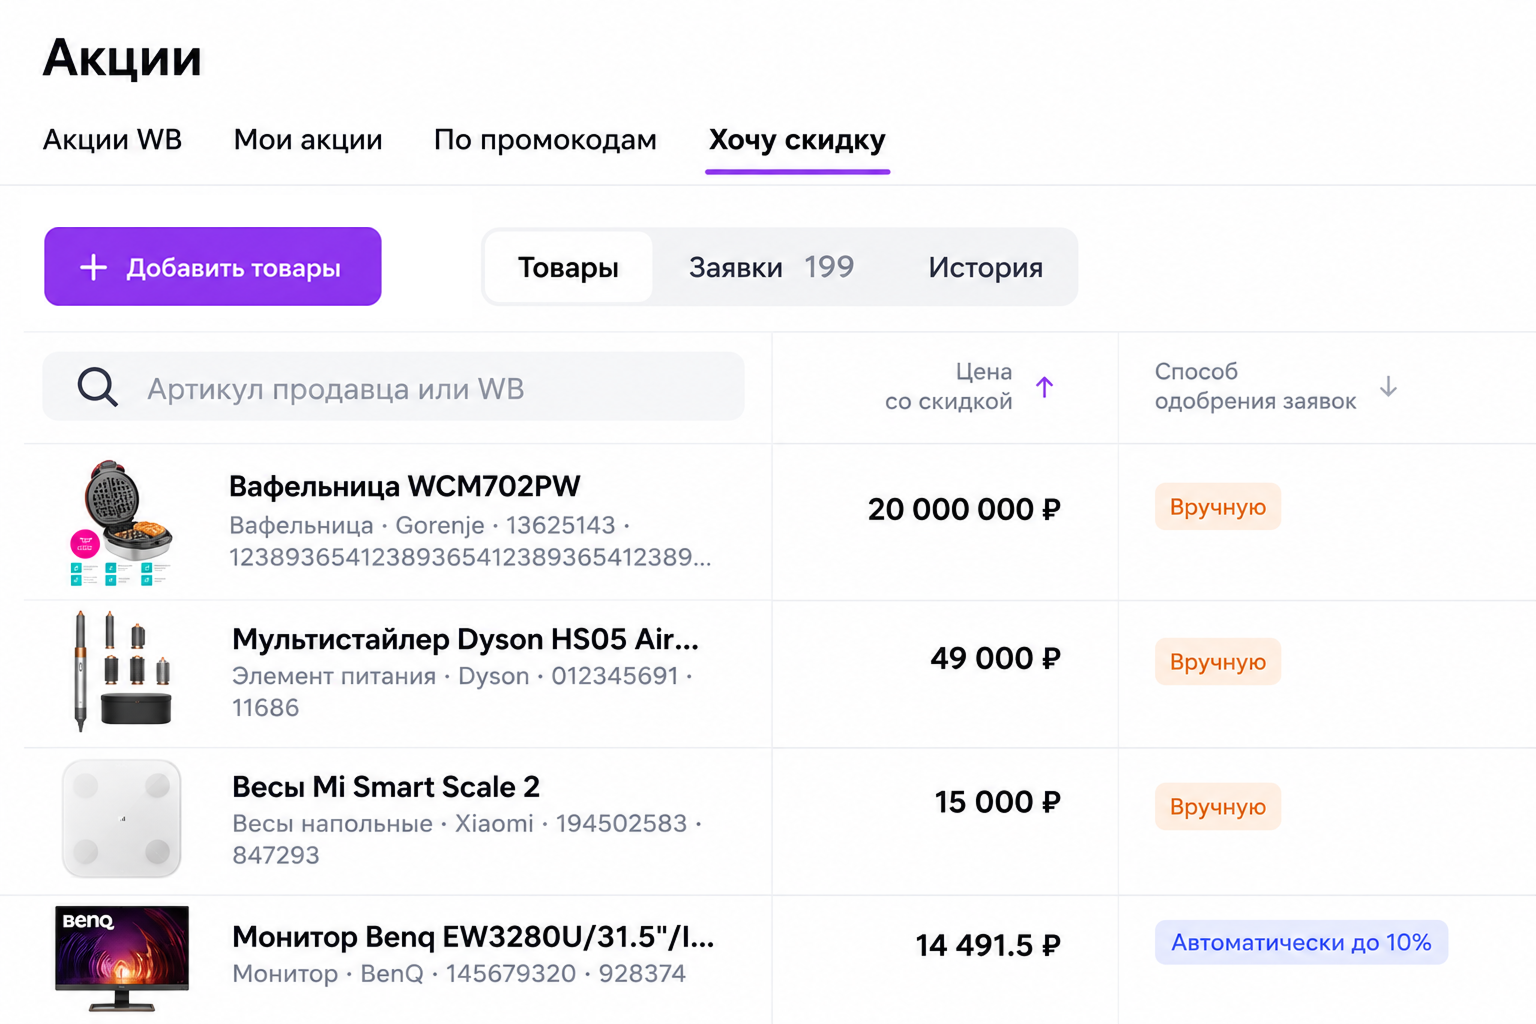Click the price '14 491.5 ₽'

point(988,945)
